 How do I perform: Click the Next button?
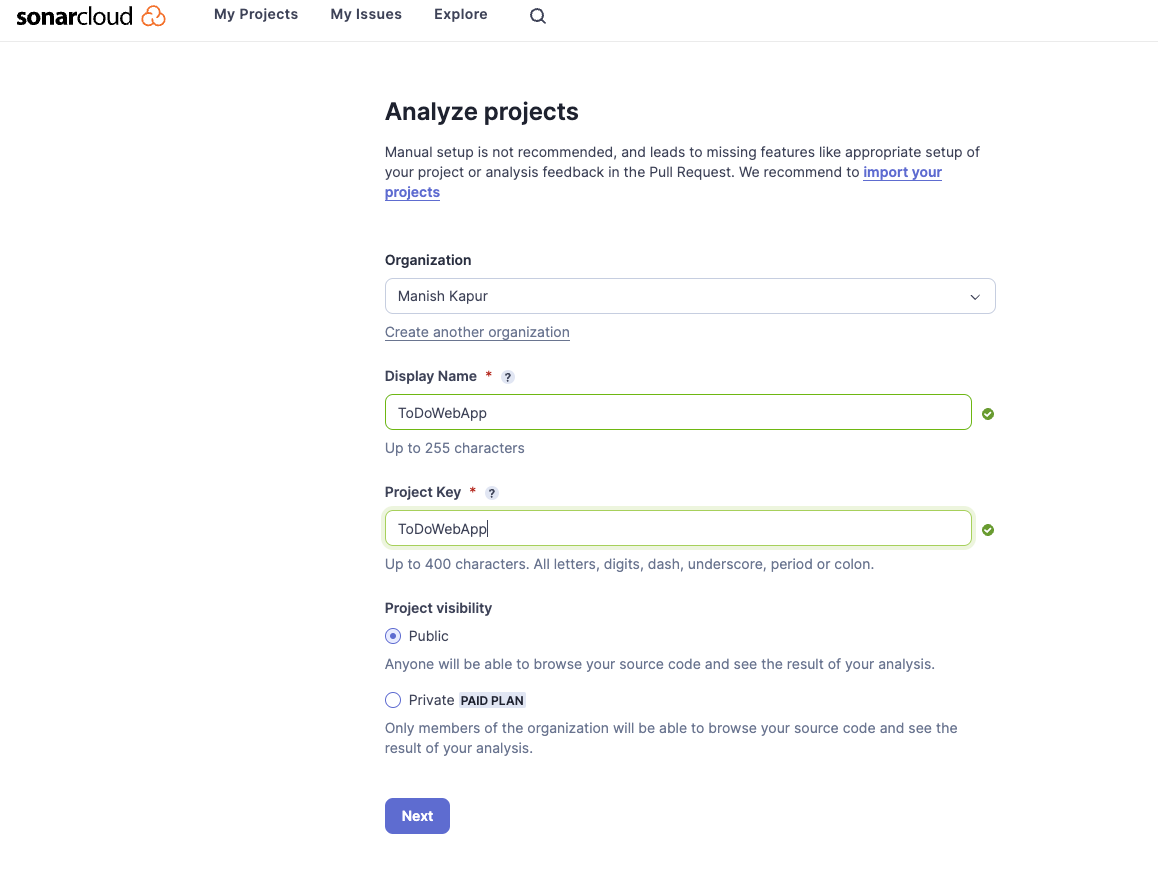417,815
